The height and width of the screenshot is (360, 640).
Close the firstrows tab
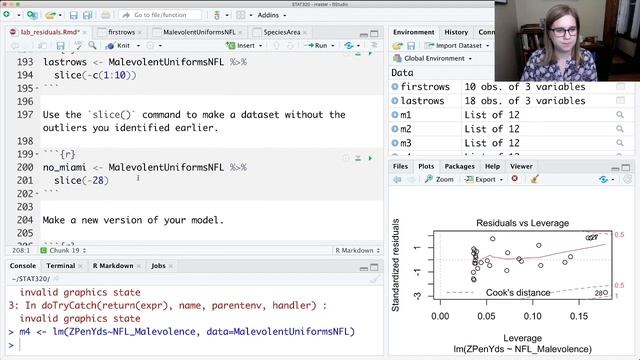point(140,32)
